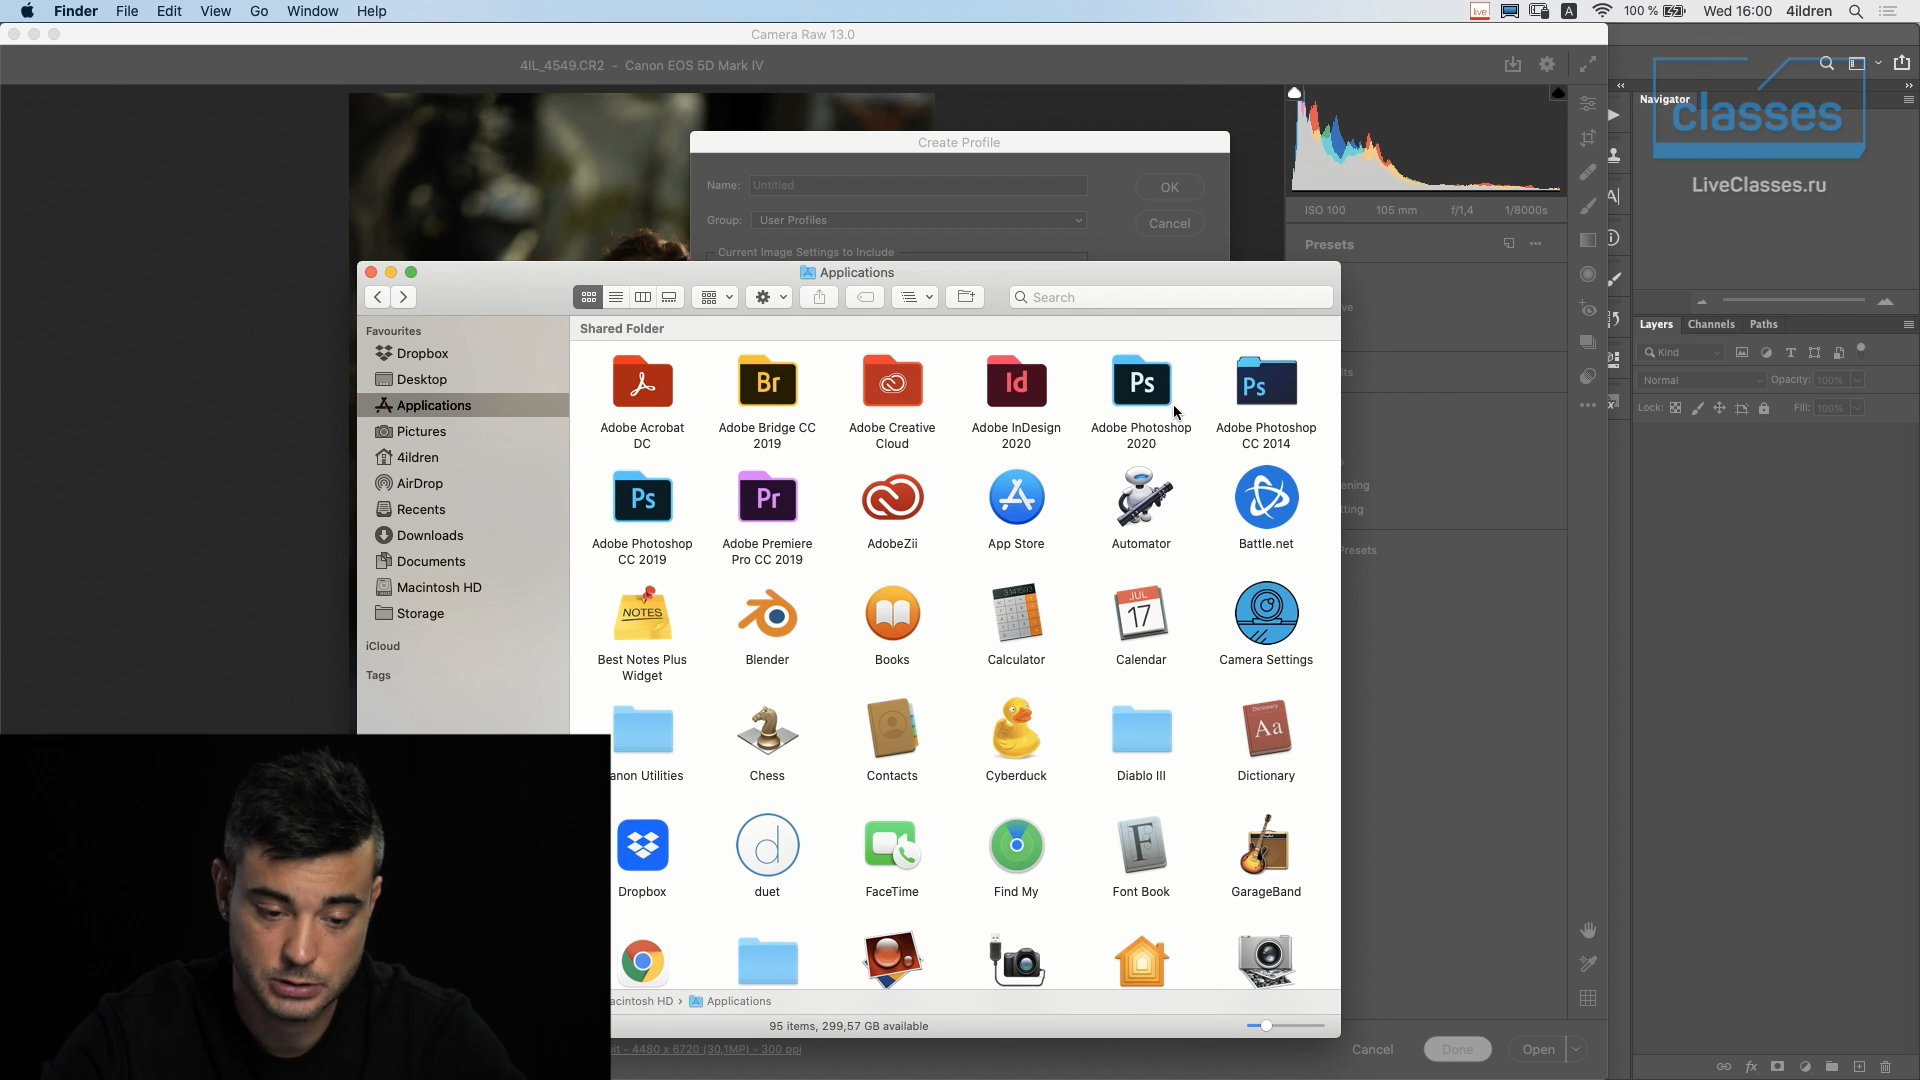Switch Finder to list view
Image resolution: width=1920 pixels, height=1080 pixels.
coord(616,297)
